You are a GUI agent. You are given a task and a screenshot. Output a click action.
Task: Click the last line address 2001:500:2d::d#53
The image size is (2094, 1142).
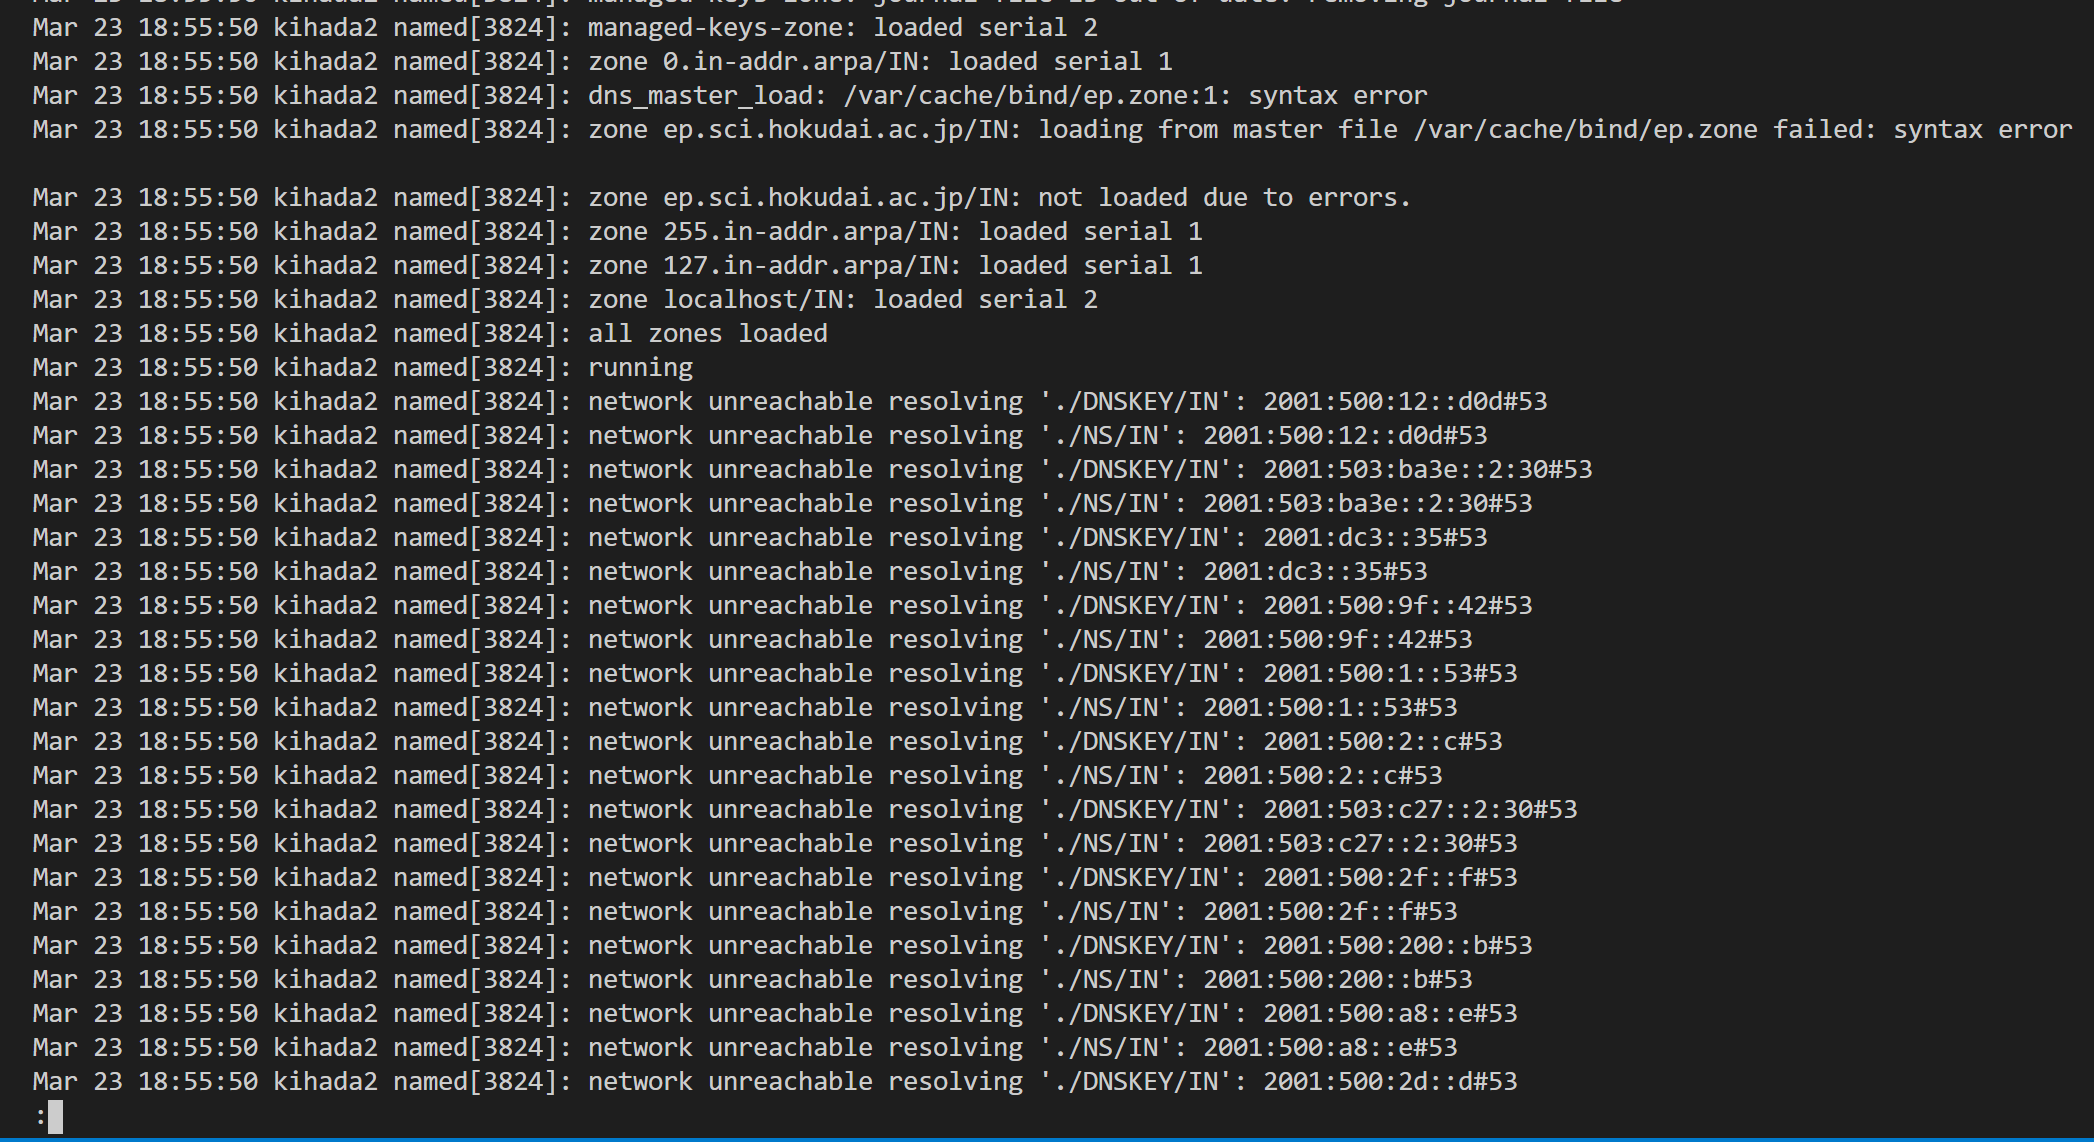[1390, 1081]
